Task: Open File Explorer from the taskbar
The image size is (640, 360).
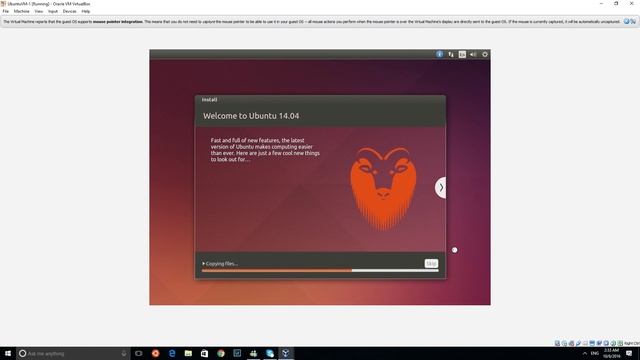Action: click(188, 353)
